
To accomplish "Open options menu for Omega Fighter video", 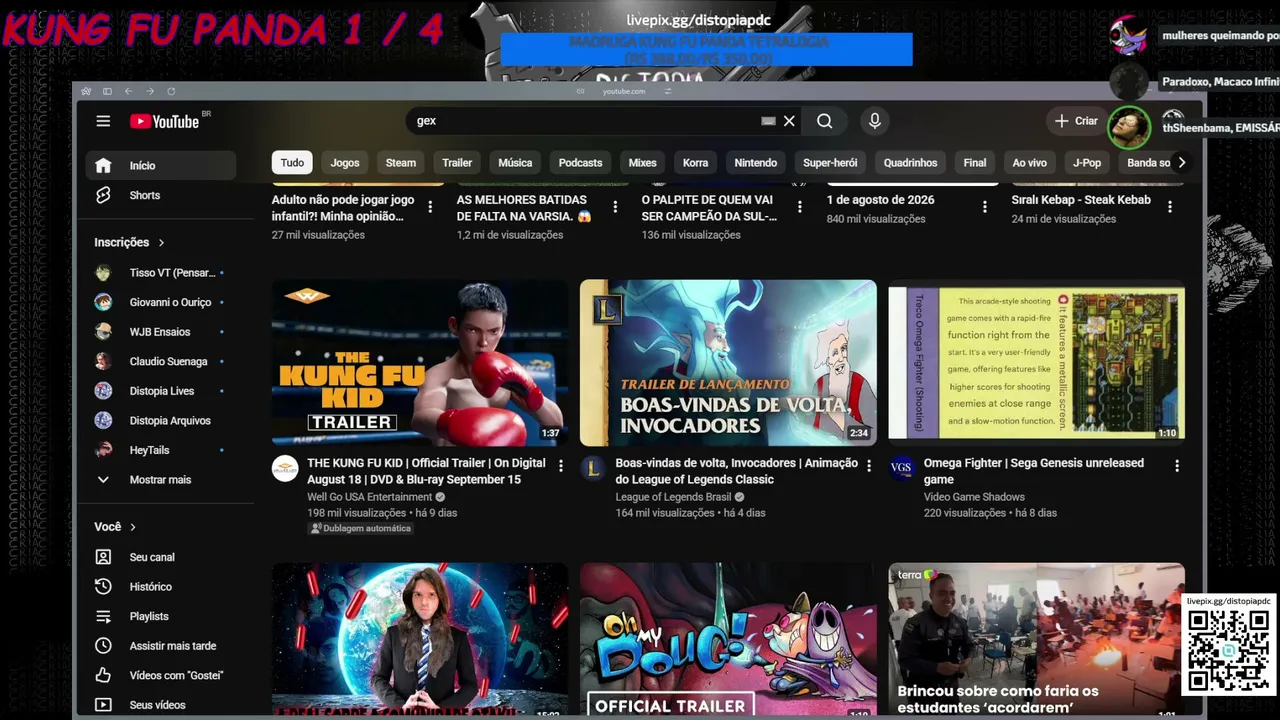I will pyautogui.click(x=1177, y=466).
